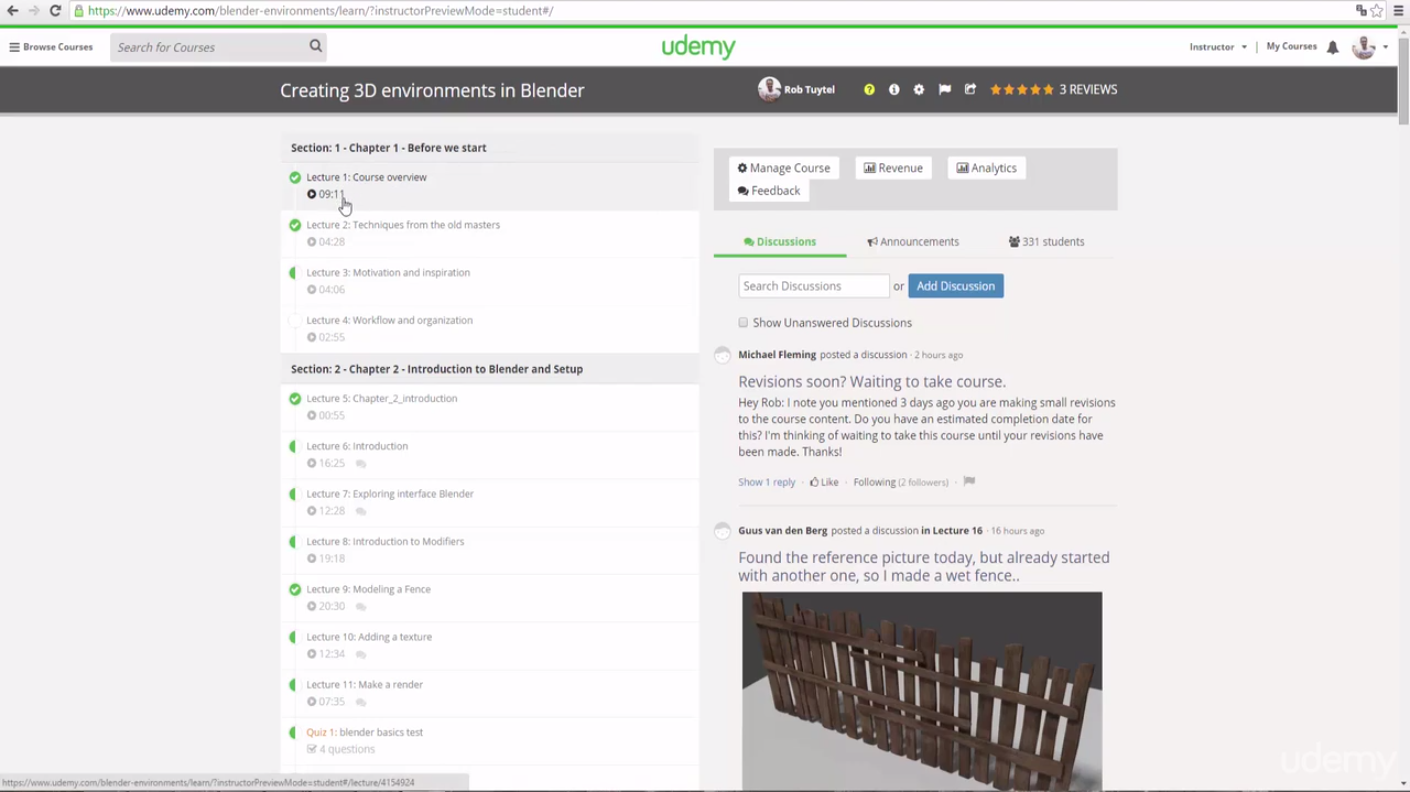Toggle completion mark for Lecture 2
Viewport: 1410px width, 792px height.
(295, 225)
